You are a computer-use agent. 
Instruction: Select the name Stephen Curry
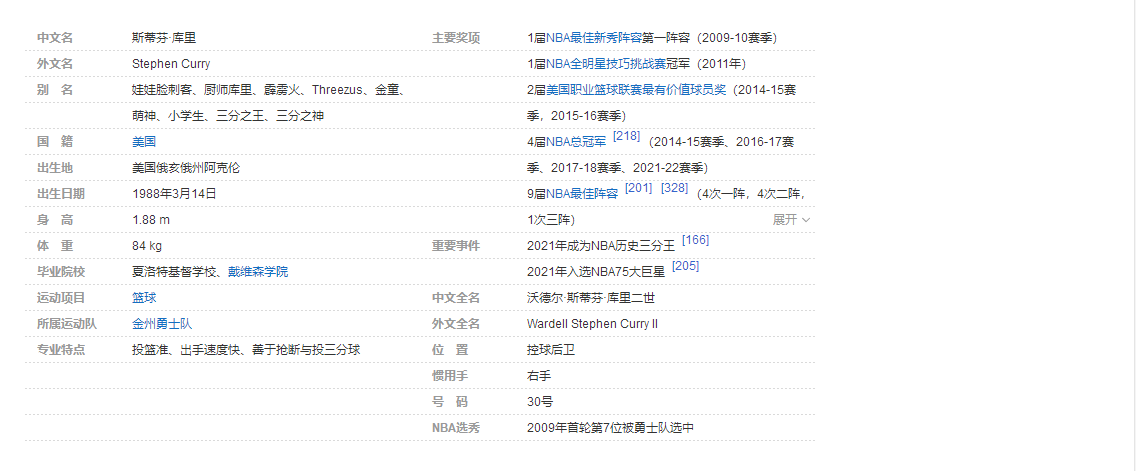(171, 64)
